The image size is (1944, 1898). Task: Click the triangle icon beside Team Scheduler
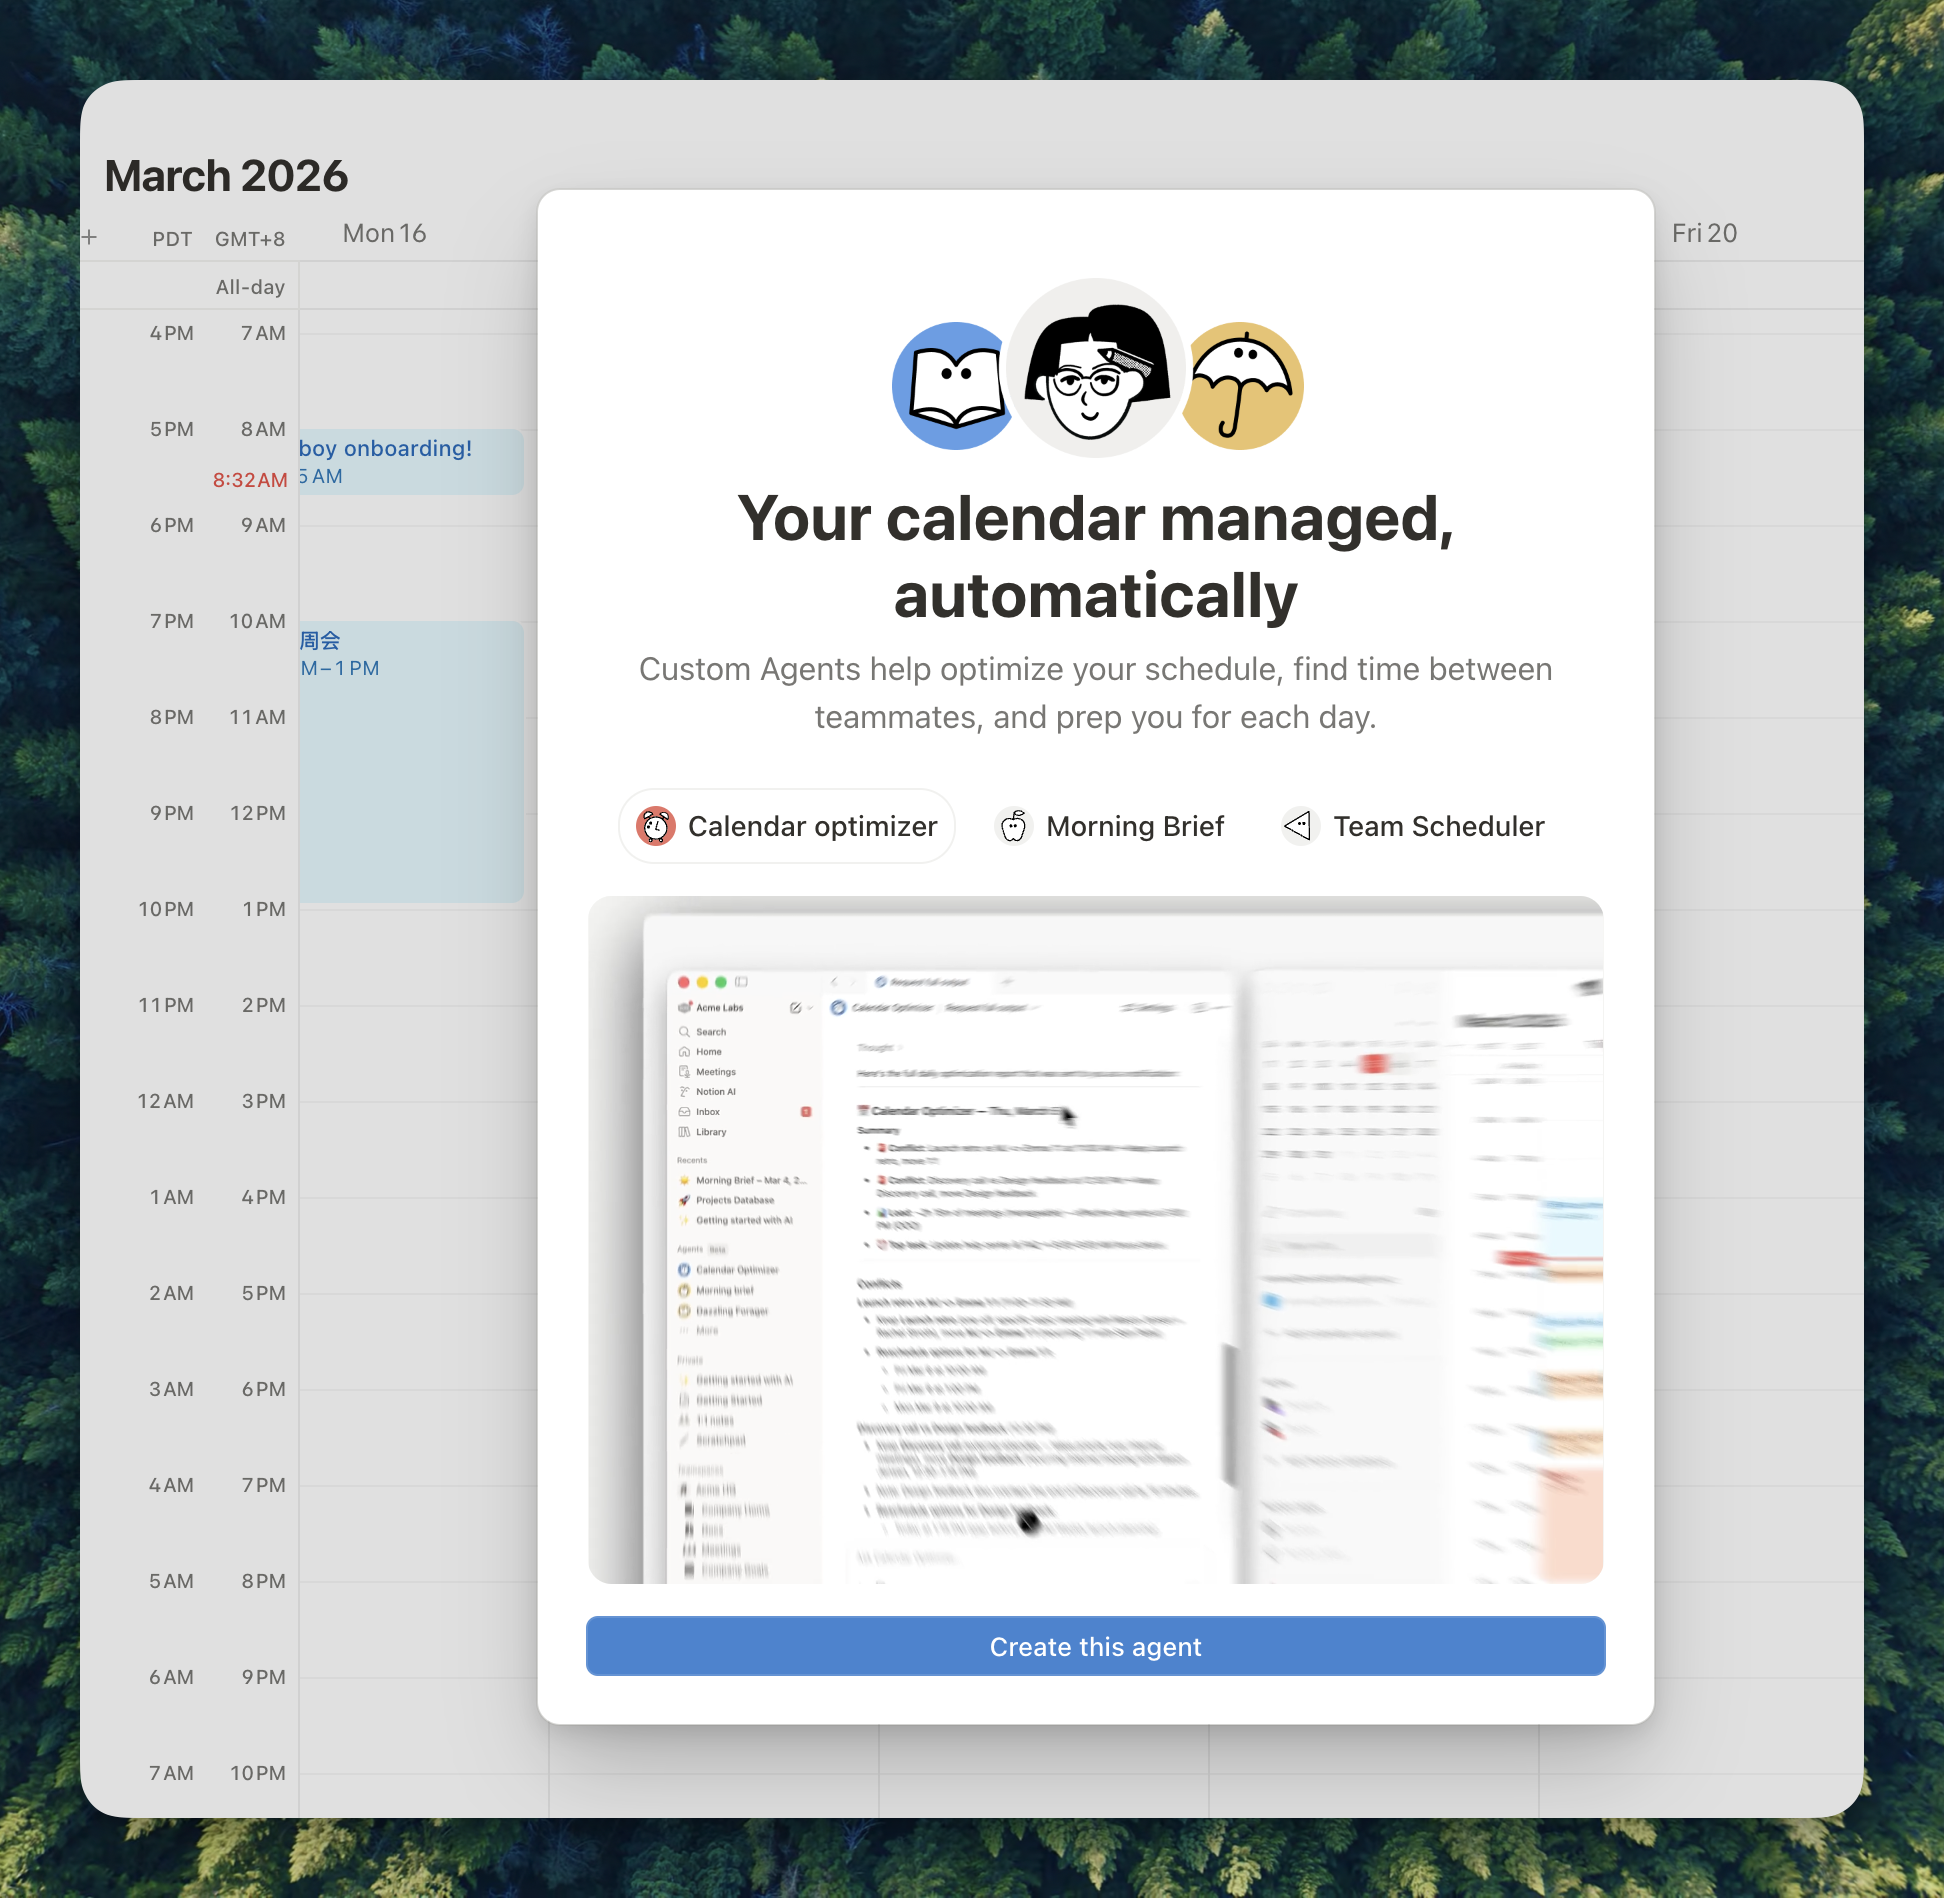coord(1299,827)
